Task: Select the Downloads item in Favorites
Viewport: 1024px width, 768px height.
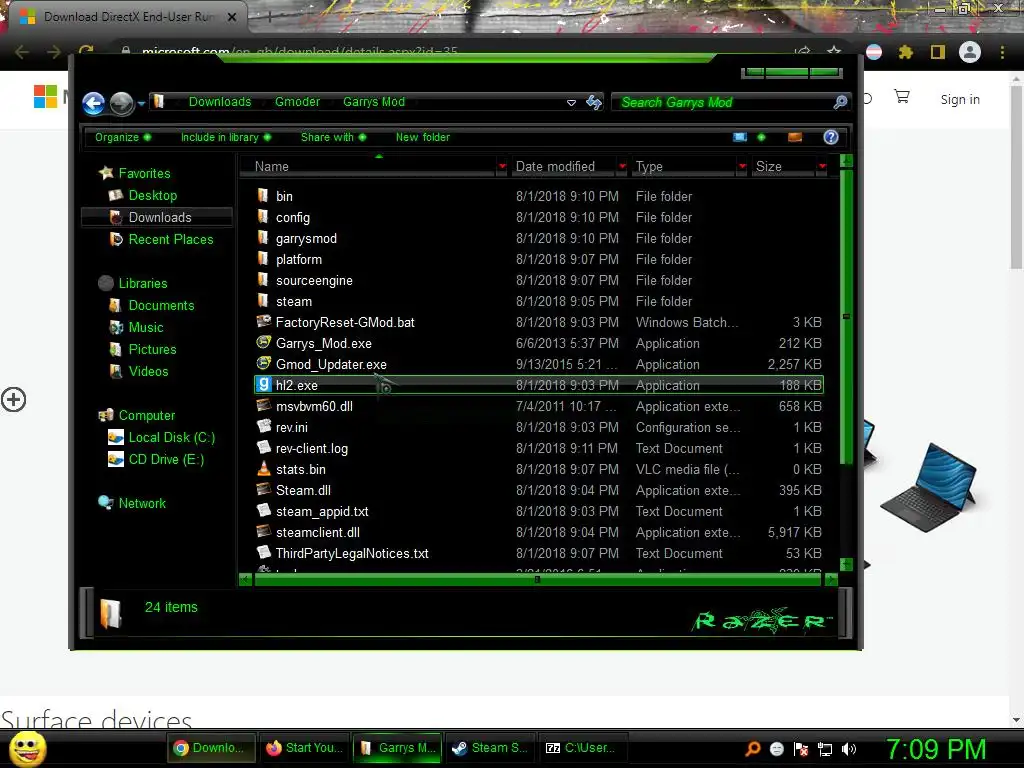Action: (x=157, y=217)
